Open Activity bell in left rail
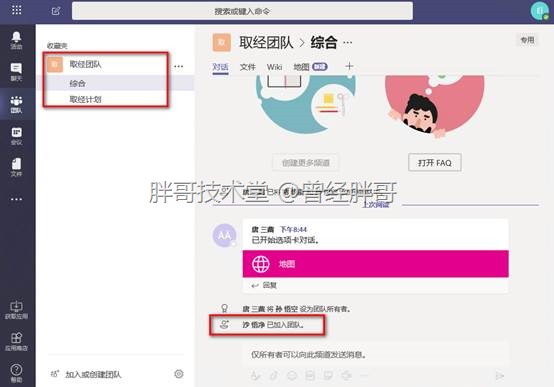Image resolution: width=554 pixels, height=387 pixels. tap(16, 40)
